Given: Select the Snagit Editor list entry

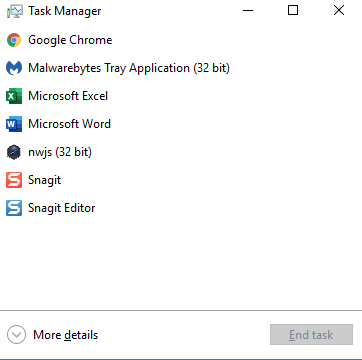Looking at the screenshot, I should [x=181, y=208].
